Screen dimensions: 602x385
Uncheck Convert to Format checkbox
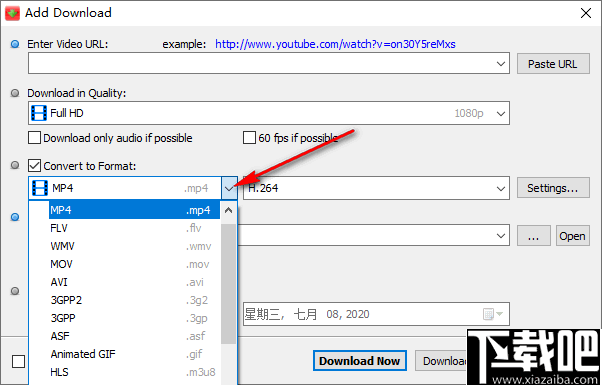[35, 166]
